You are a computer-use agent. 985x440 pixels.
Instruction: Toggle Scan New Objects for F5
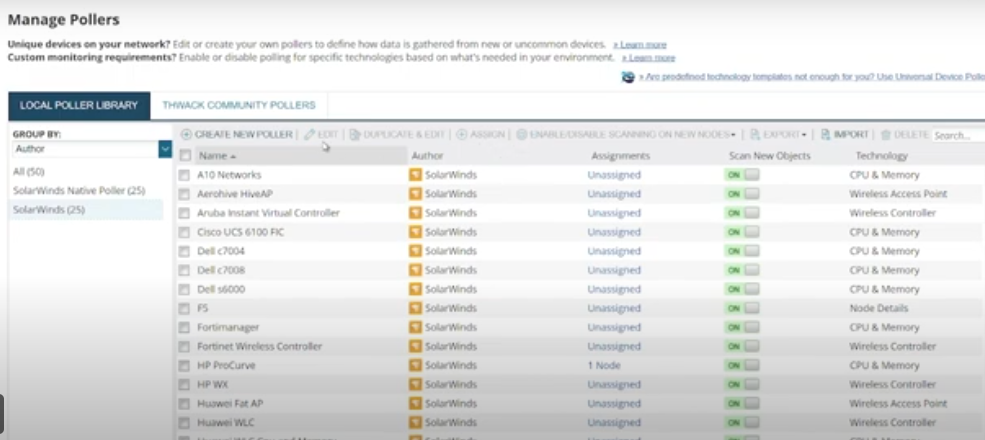(742, 308)
